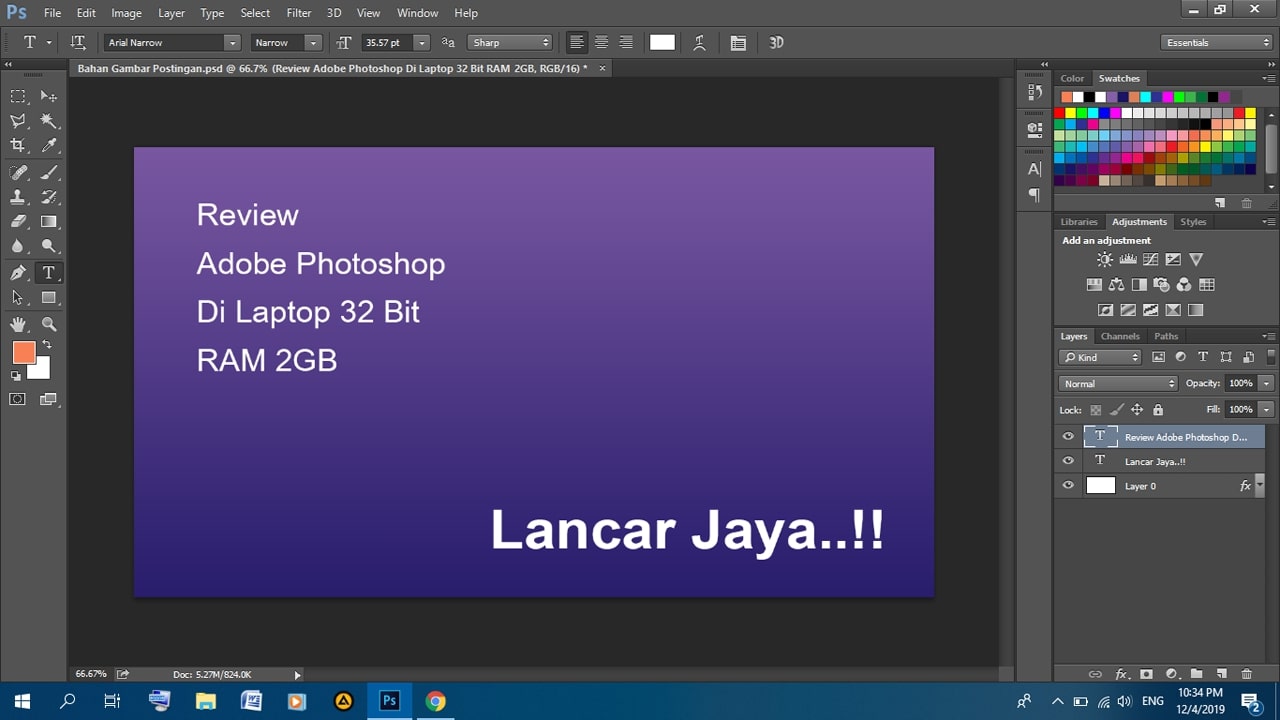Open the Filter menu
This screenshot has height=720, width=1280.
click(x=299, y=13)
